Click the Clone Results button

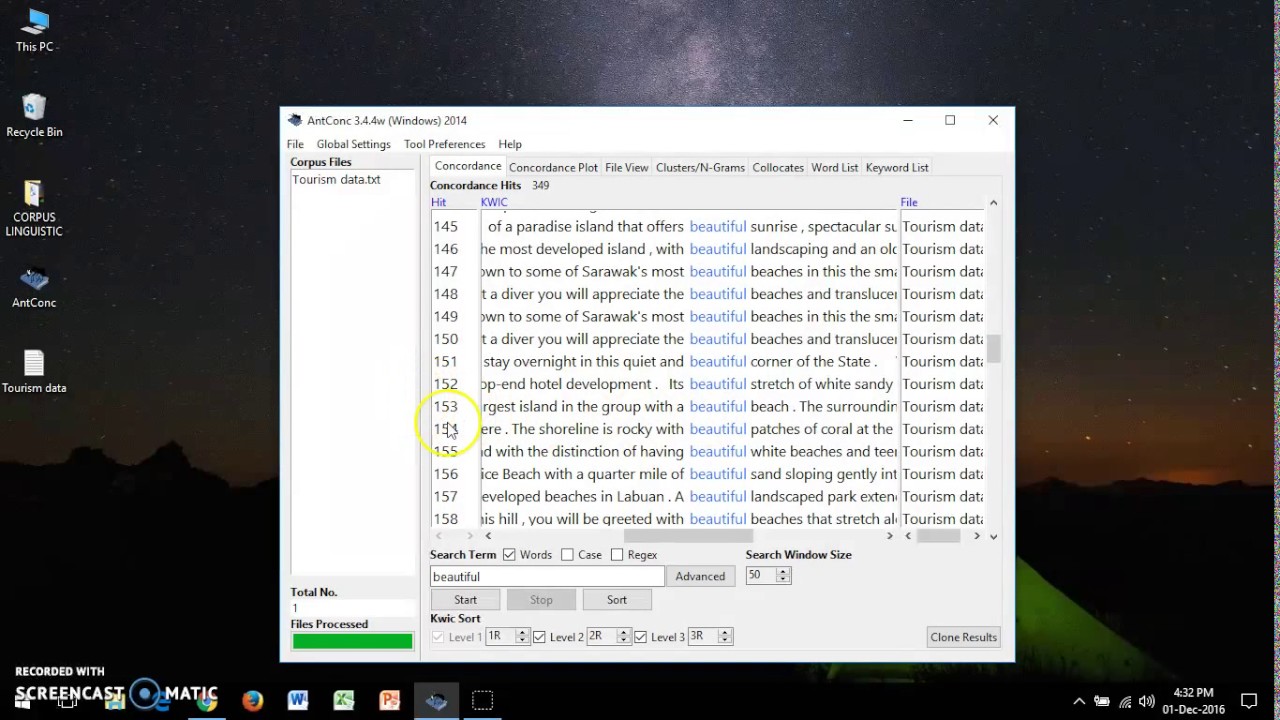963,637
